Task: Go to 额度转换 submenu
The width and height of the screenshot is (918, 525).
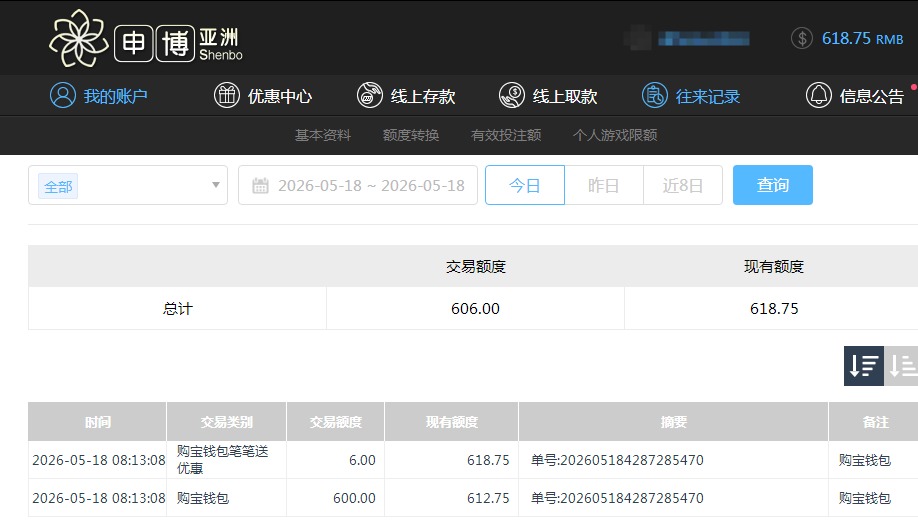Action: click(410, 135)
